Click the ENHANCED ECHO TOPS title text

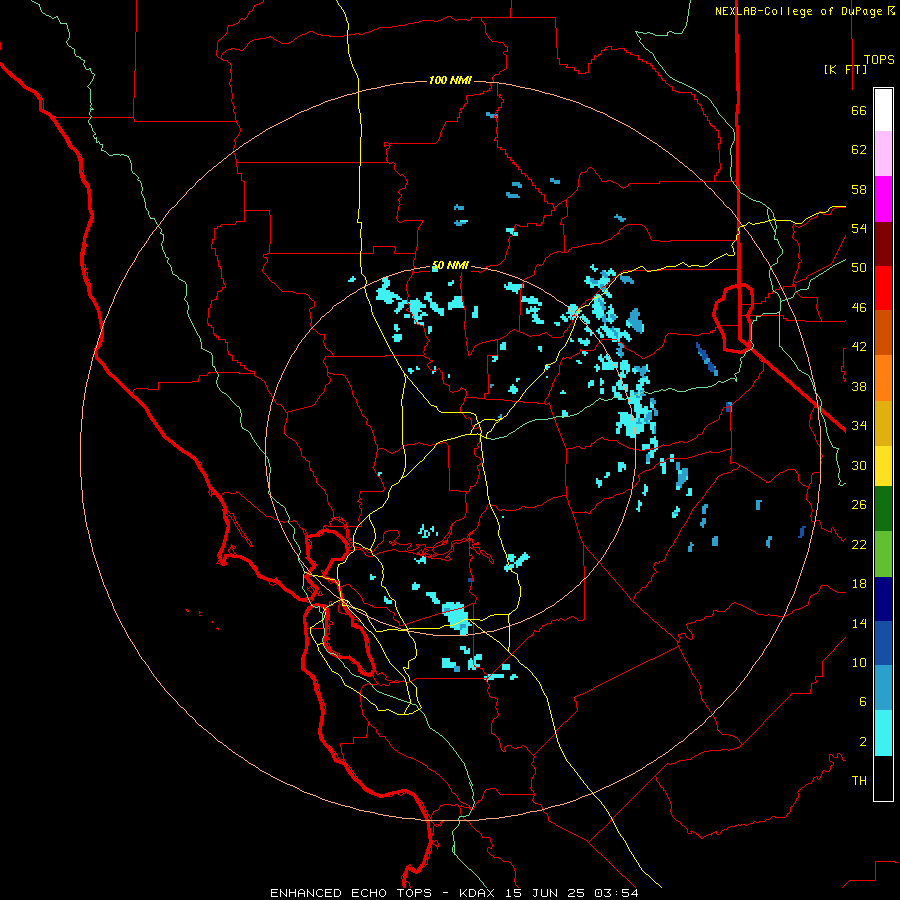pos(351,893)
